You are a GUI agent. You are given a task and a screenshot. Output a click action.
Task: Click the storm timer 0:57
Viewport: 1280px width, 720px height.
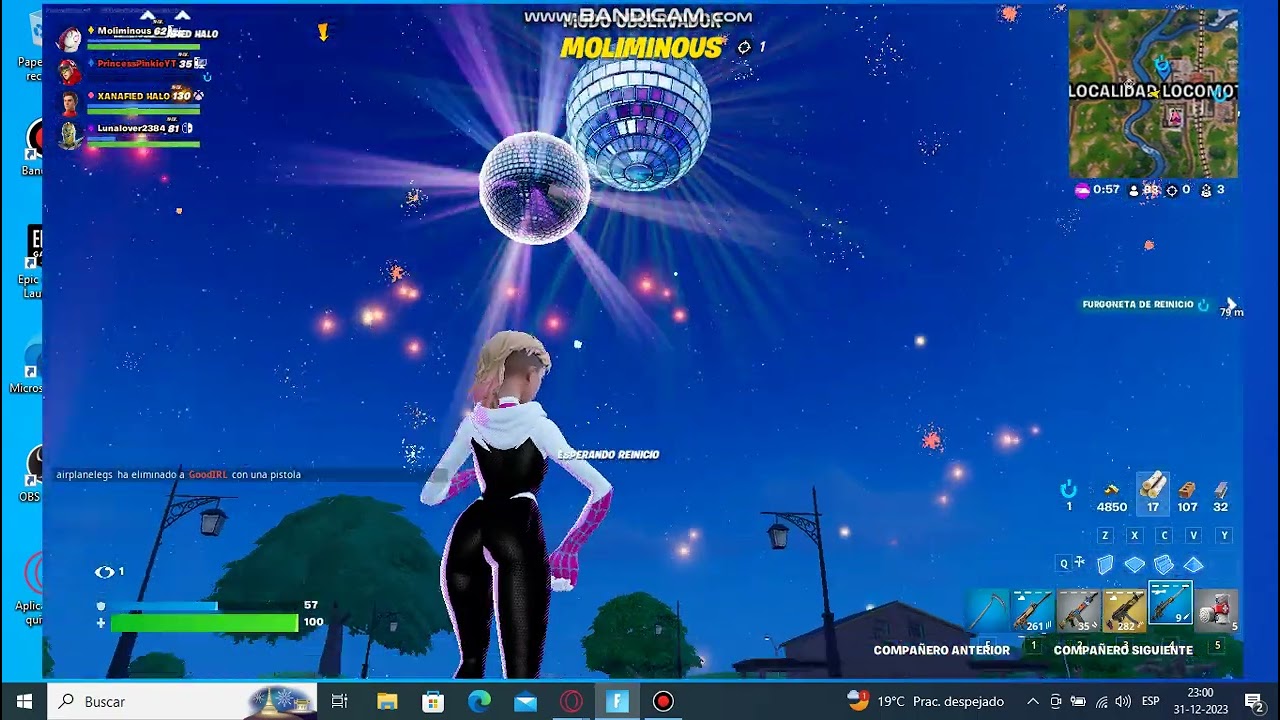click(x=1097, y=190)
